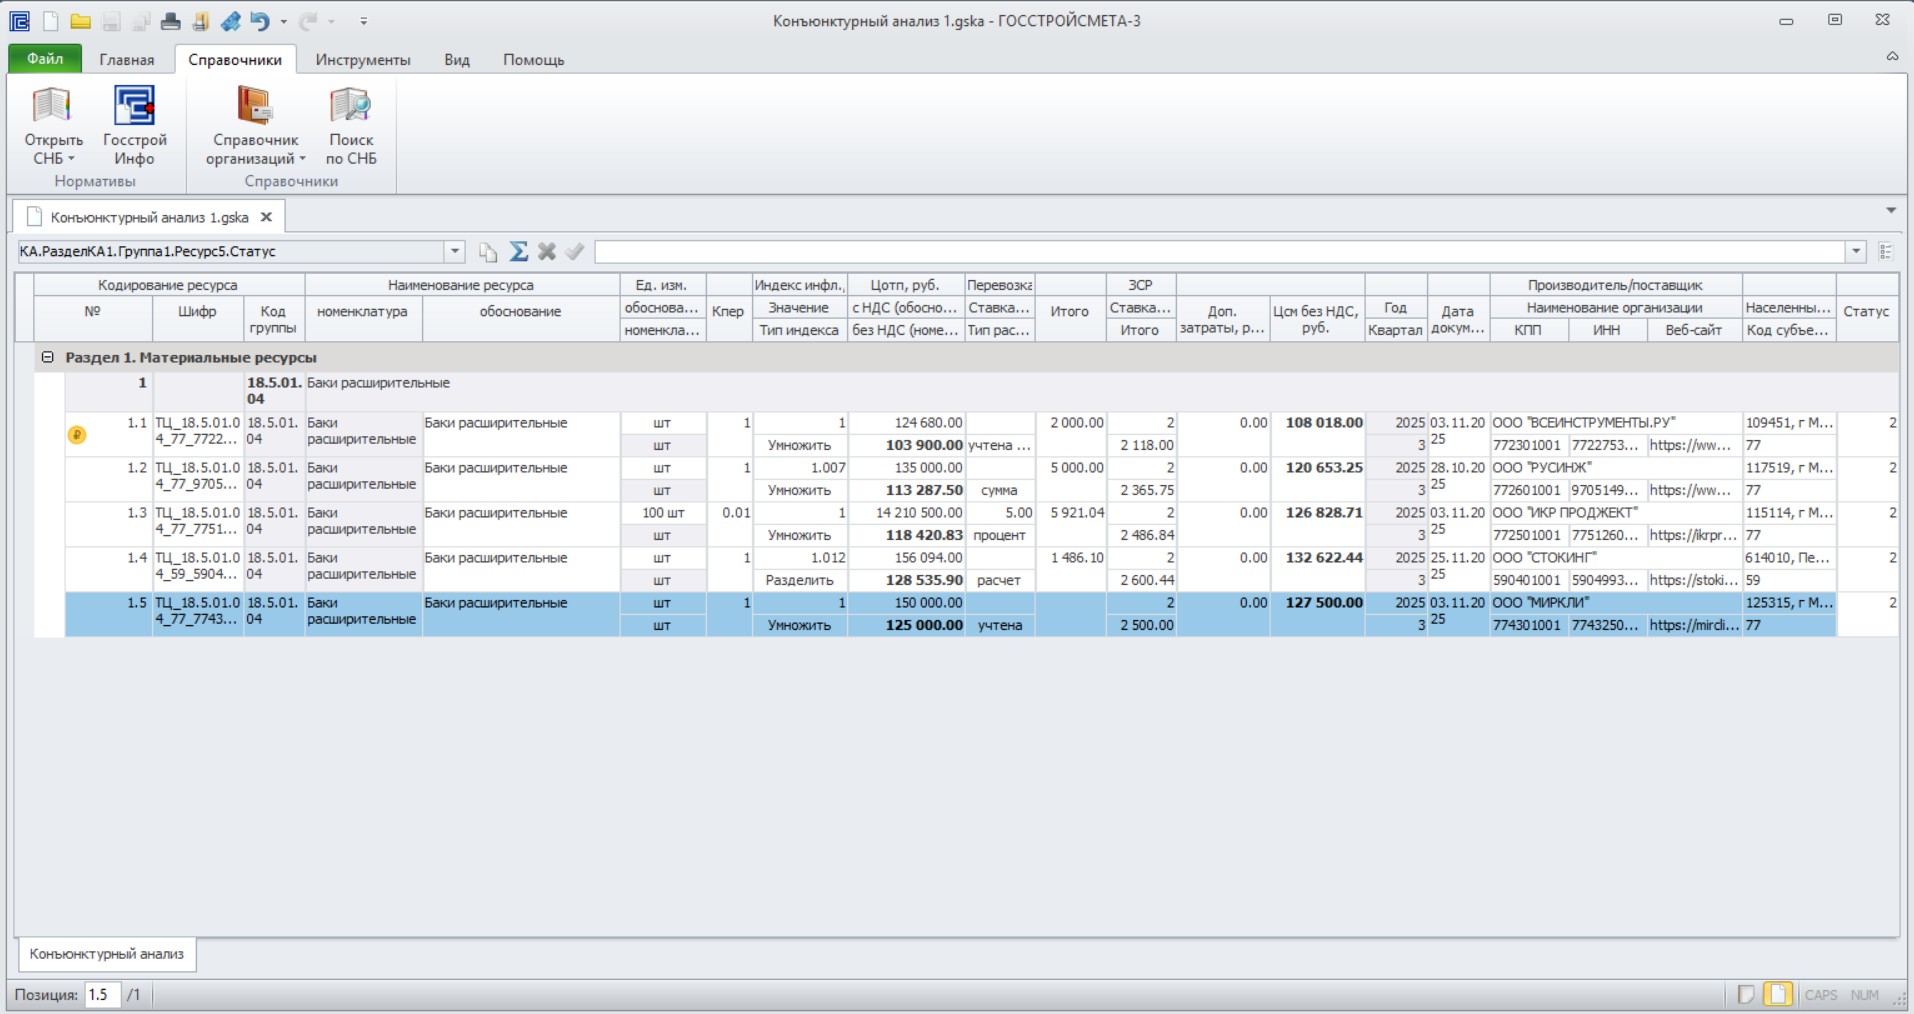Collapse the ribbon with the top-right chevron
This screenshot has height=1014, width=1914.
point(1892,57)
